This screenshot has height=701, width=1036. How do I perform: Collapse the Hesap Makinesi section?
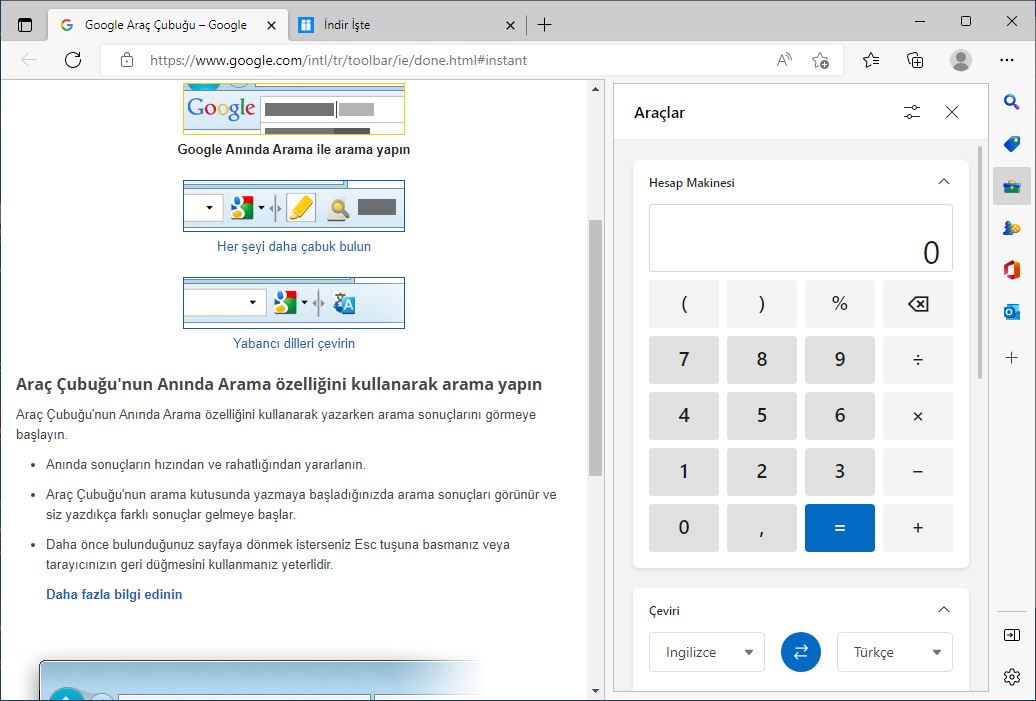[944, 182]
